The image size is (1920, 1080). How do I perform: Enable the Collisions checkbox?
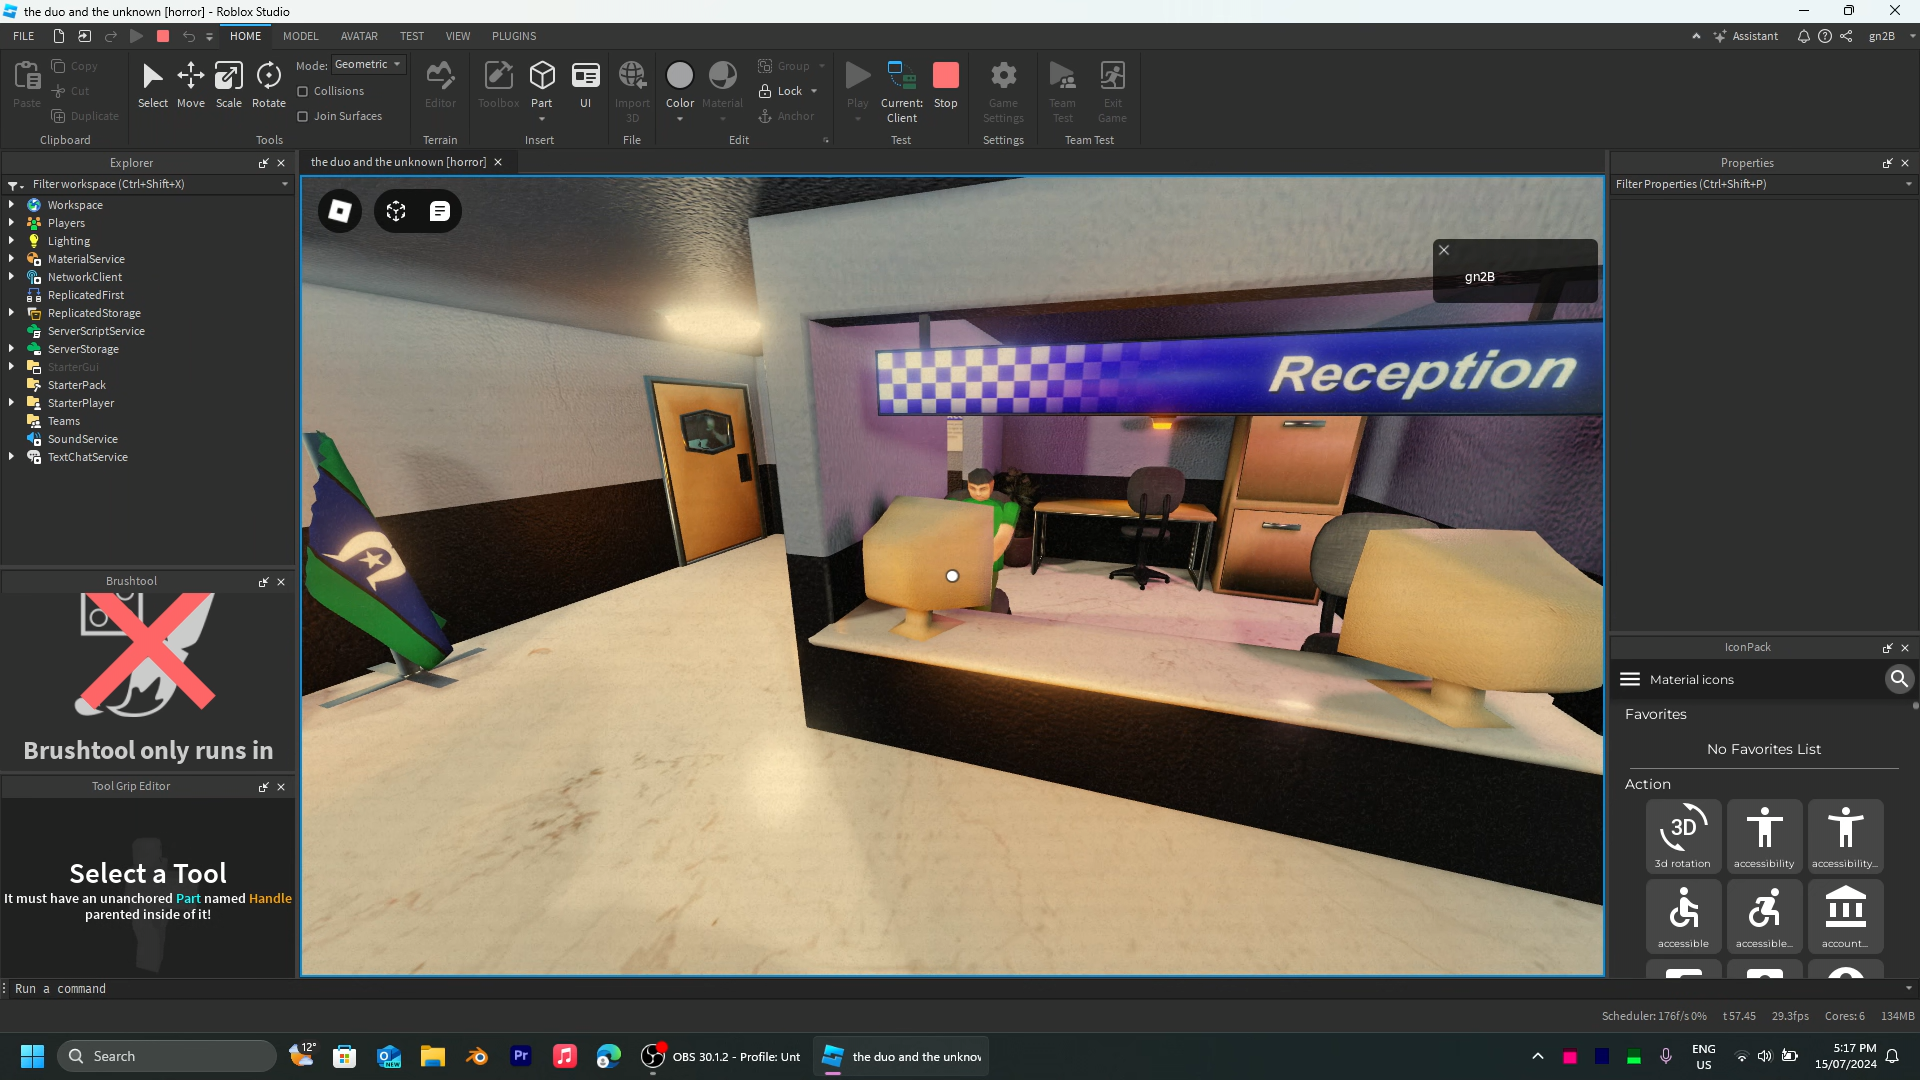pyautogui.click(x=303, y=91)
